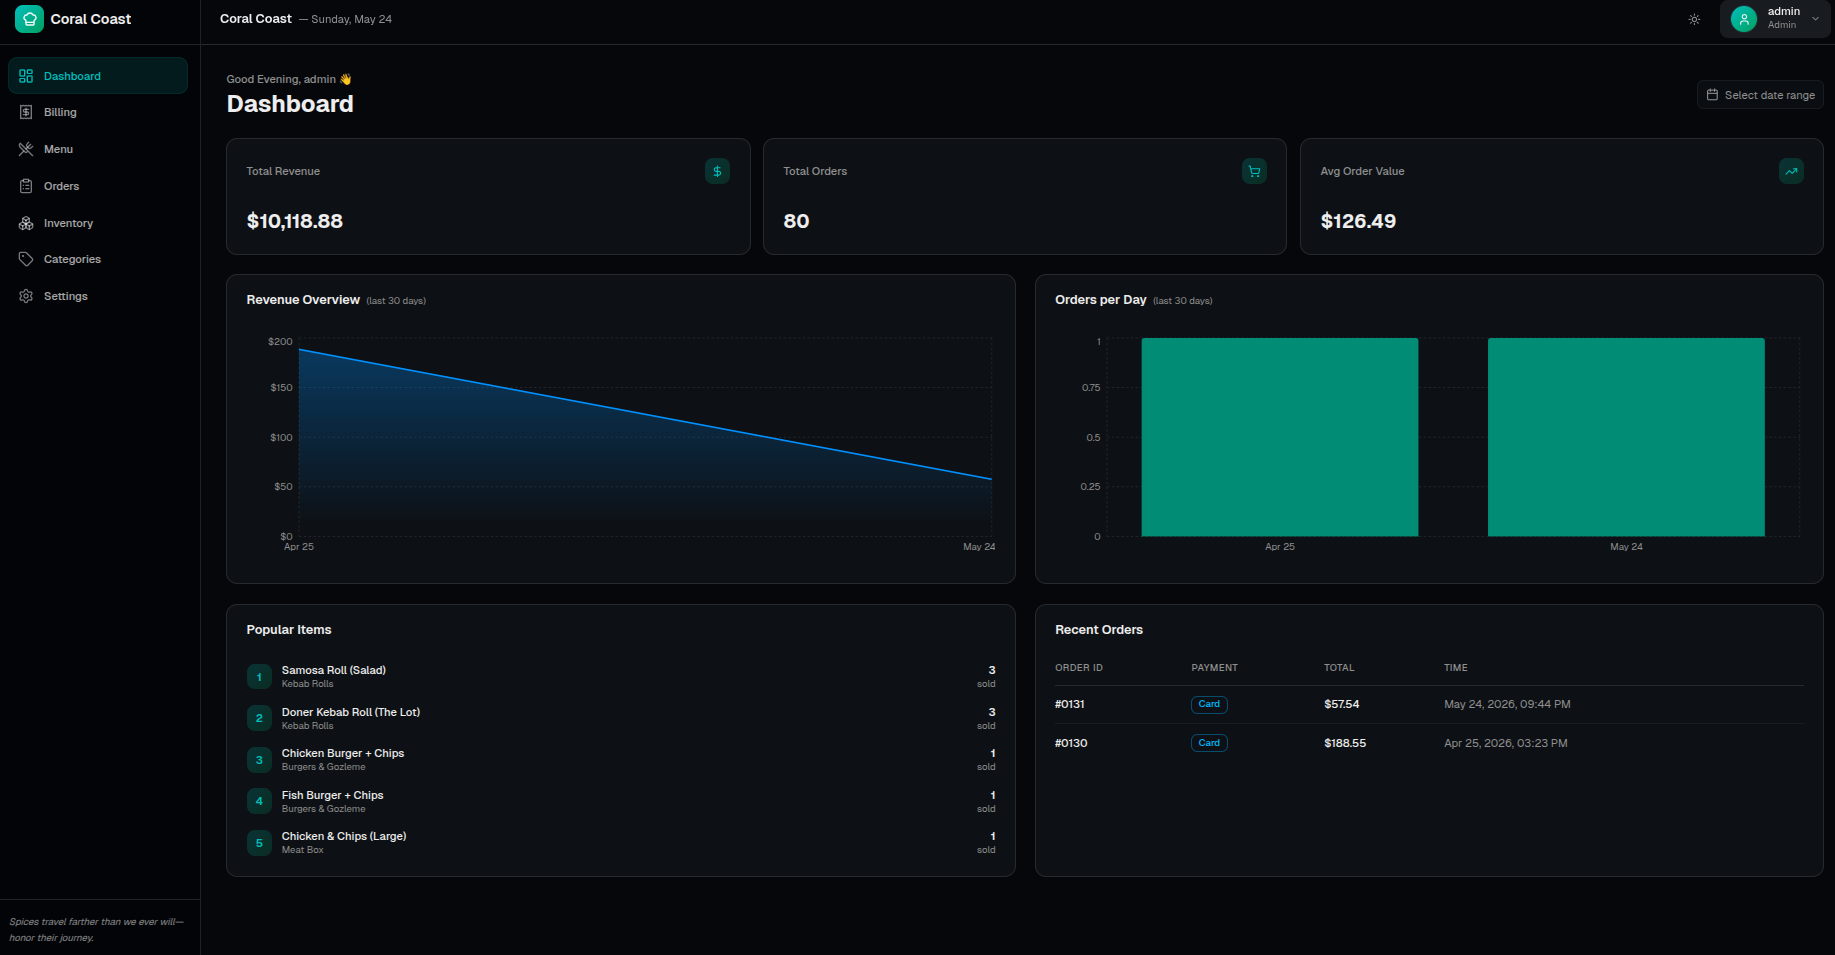
Task: Open Settings from the sidebar
Action: 98,296
